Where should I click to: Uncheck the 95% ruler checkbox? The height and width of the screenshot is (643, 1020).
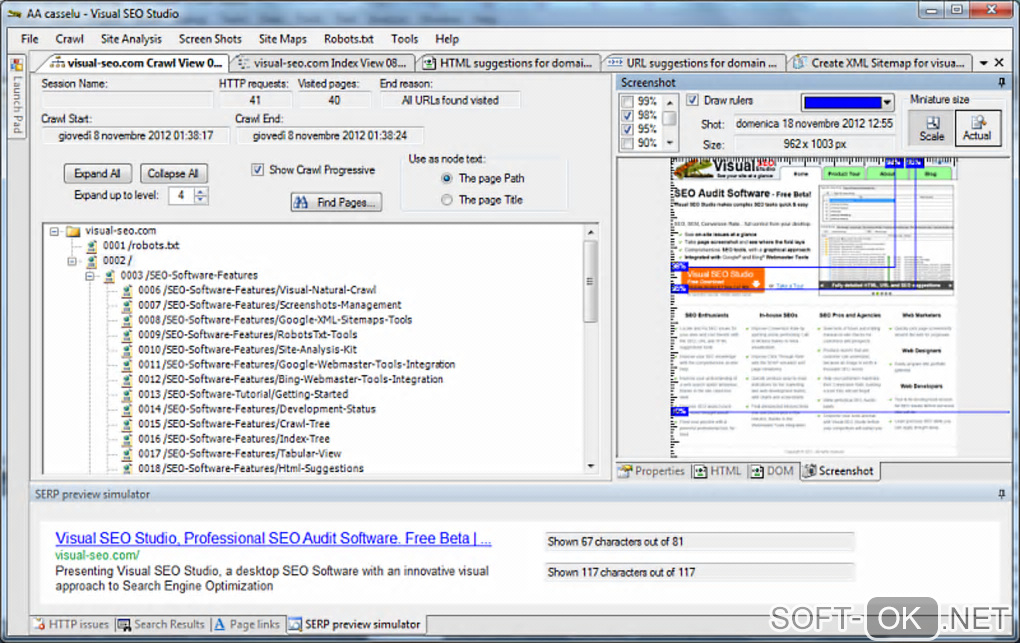click(628, 130)
